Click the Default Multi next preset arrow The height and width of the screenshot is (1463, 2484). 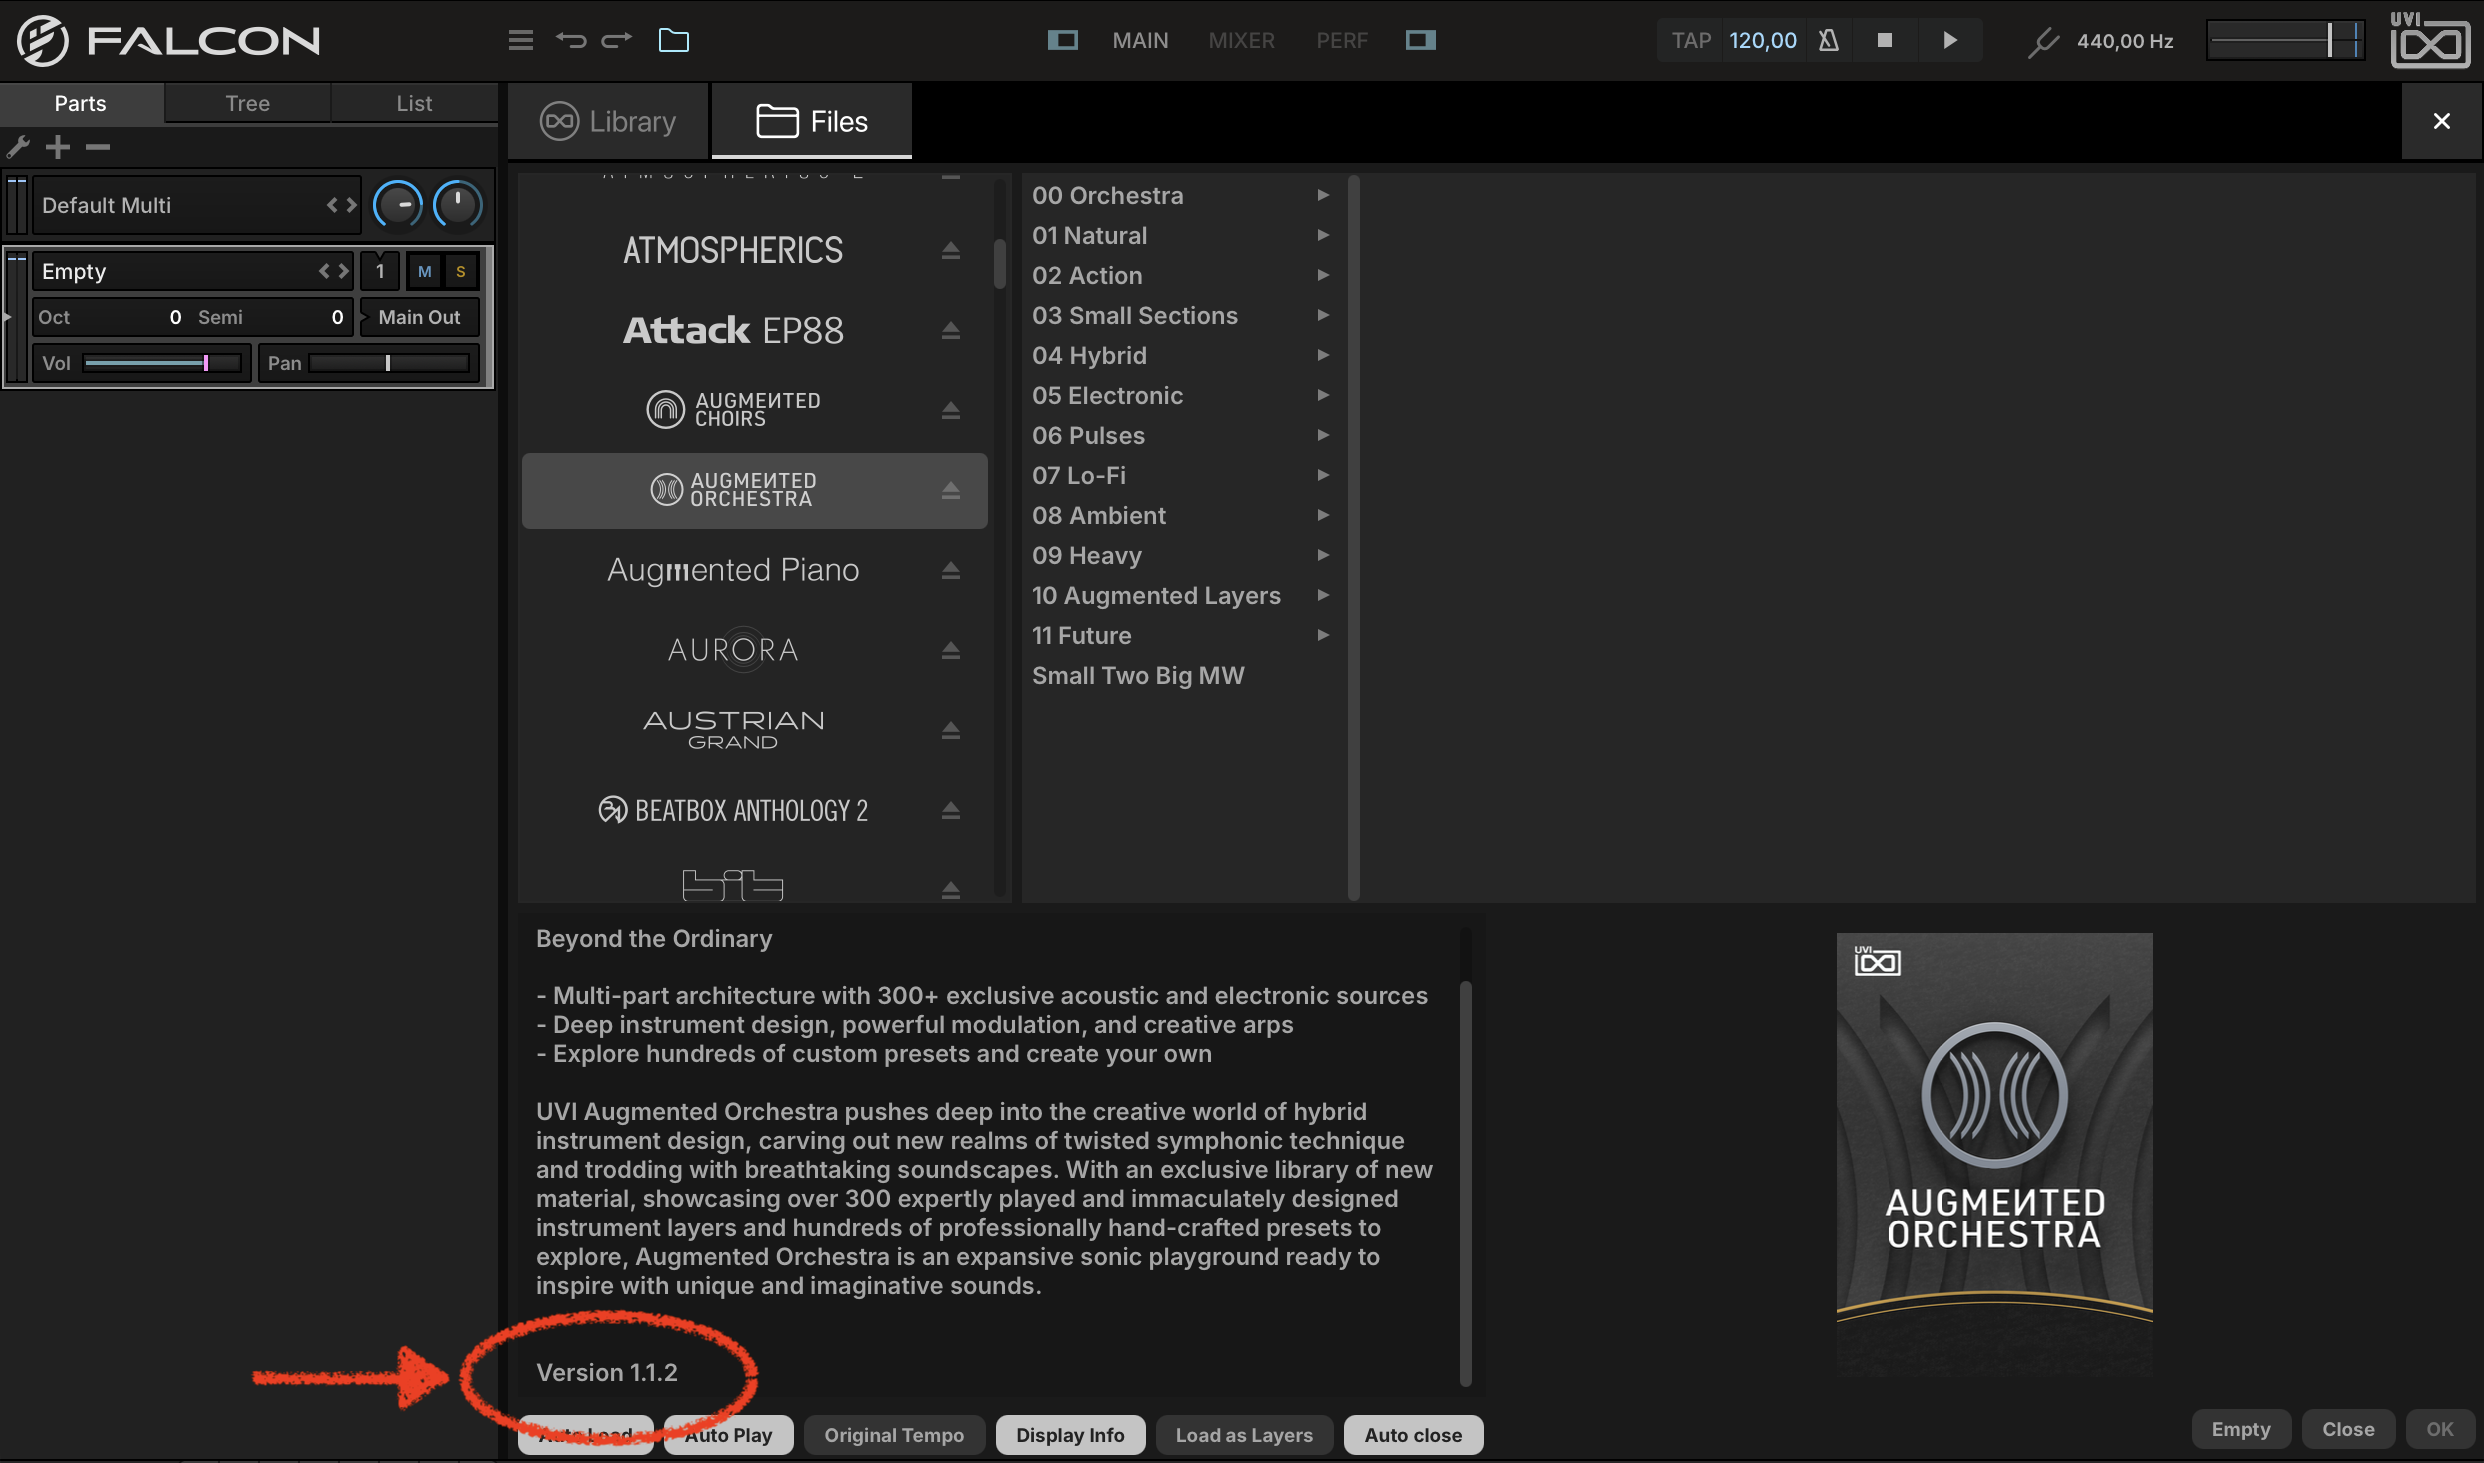(x=352, y=205)
